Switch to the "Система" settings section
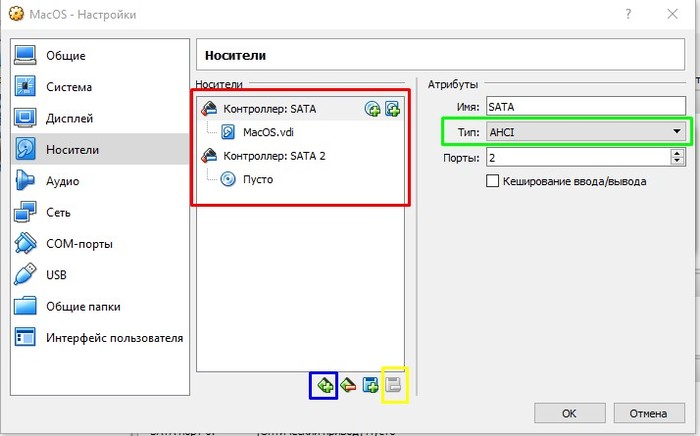Screen dimensions: 700x436 point(69,87)
